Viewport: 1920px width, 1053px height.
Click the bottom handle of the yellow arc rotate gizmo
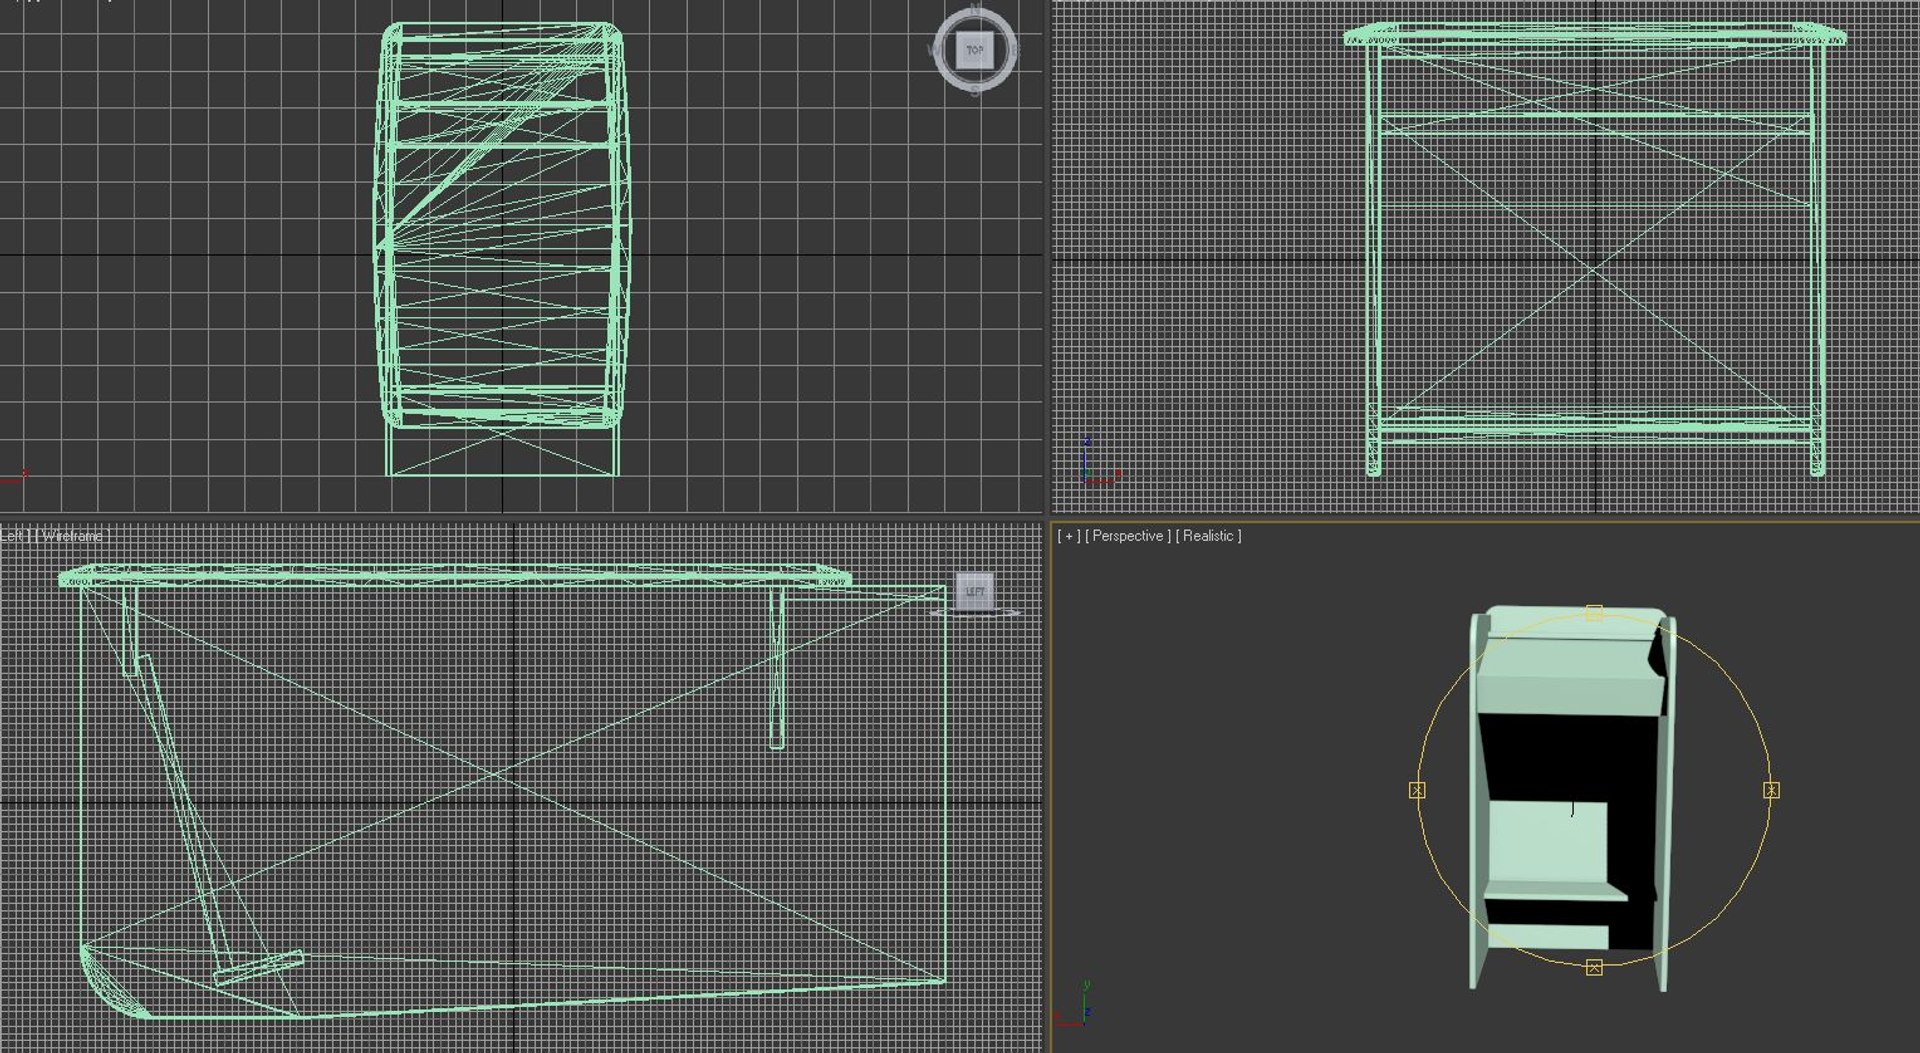[x=1594, y=967]
